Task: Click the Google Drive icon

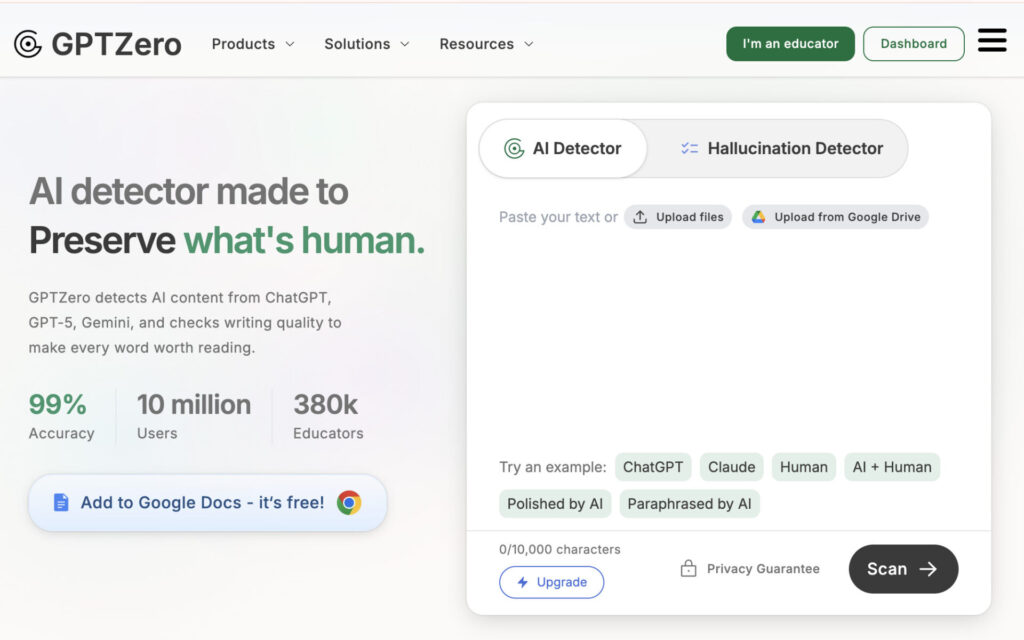Action: point(759,217)
